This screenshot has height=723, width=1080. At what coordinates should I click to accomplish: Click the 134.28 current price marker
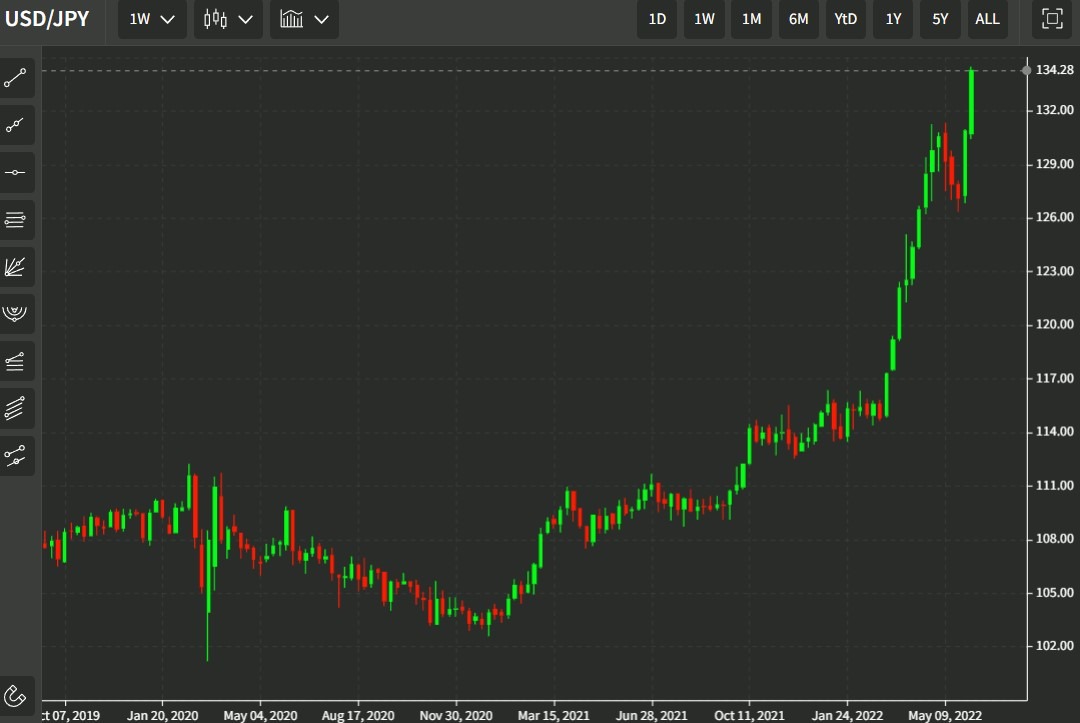click(x=1054, y=70)
